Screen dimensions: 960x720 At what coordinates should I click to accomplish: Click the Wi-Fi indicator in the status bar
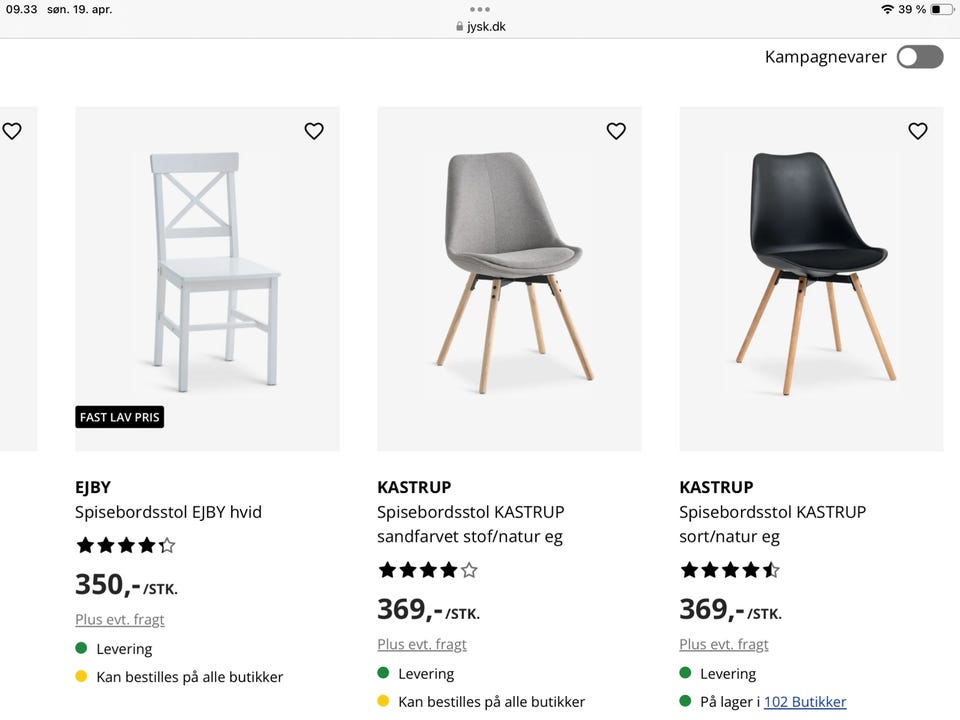coord(889,9)
